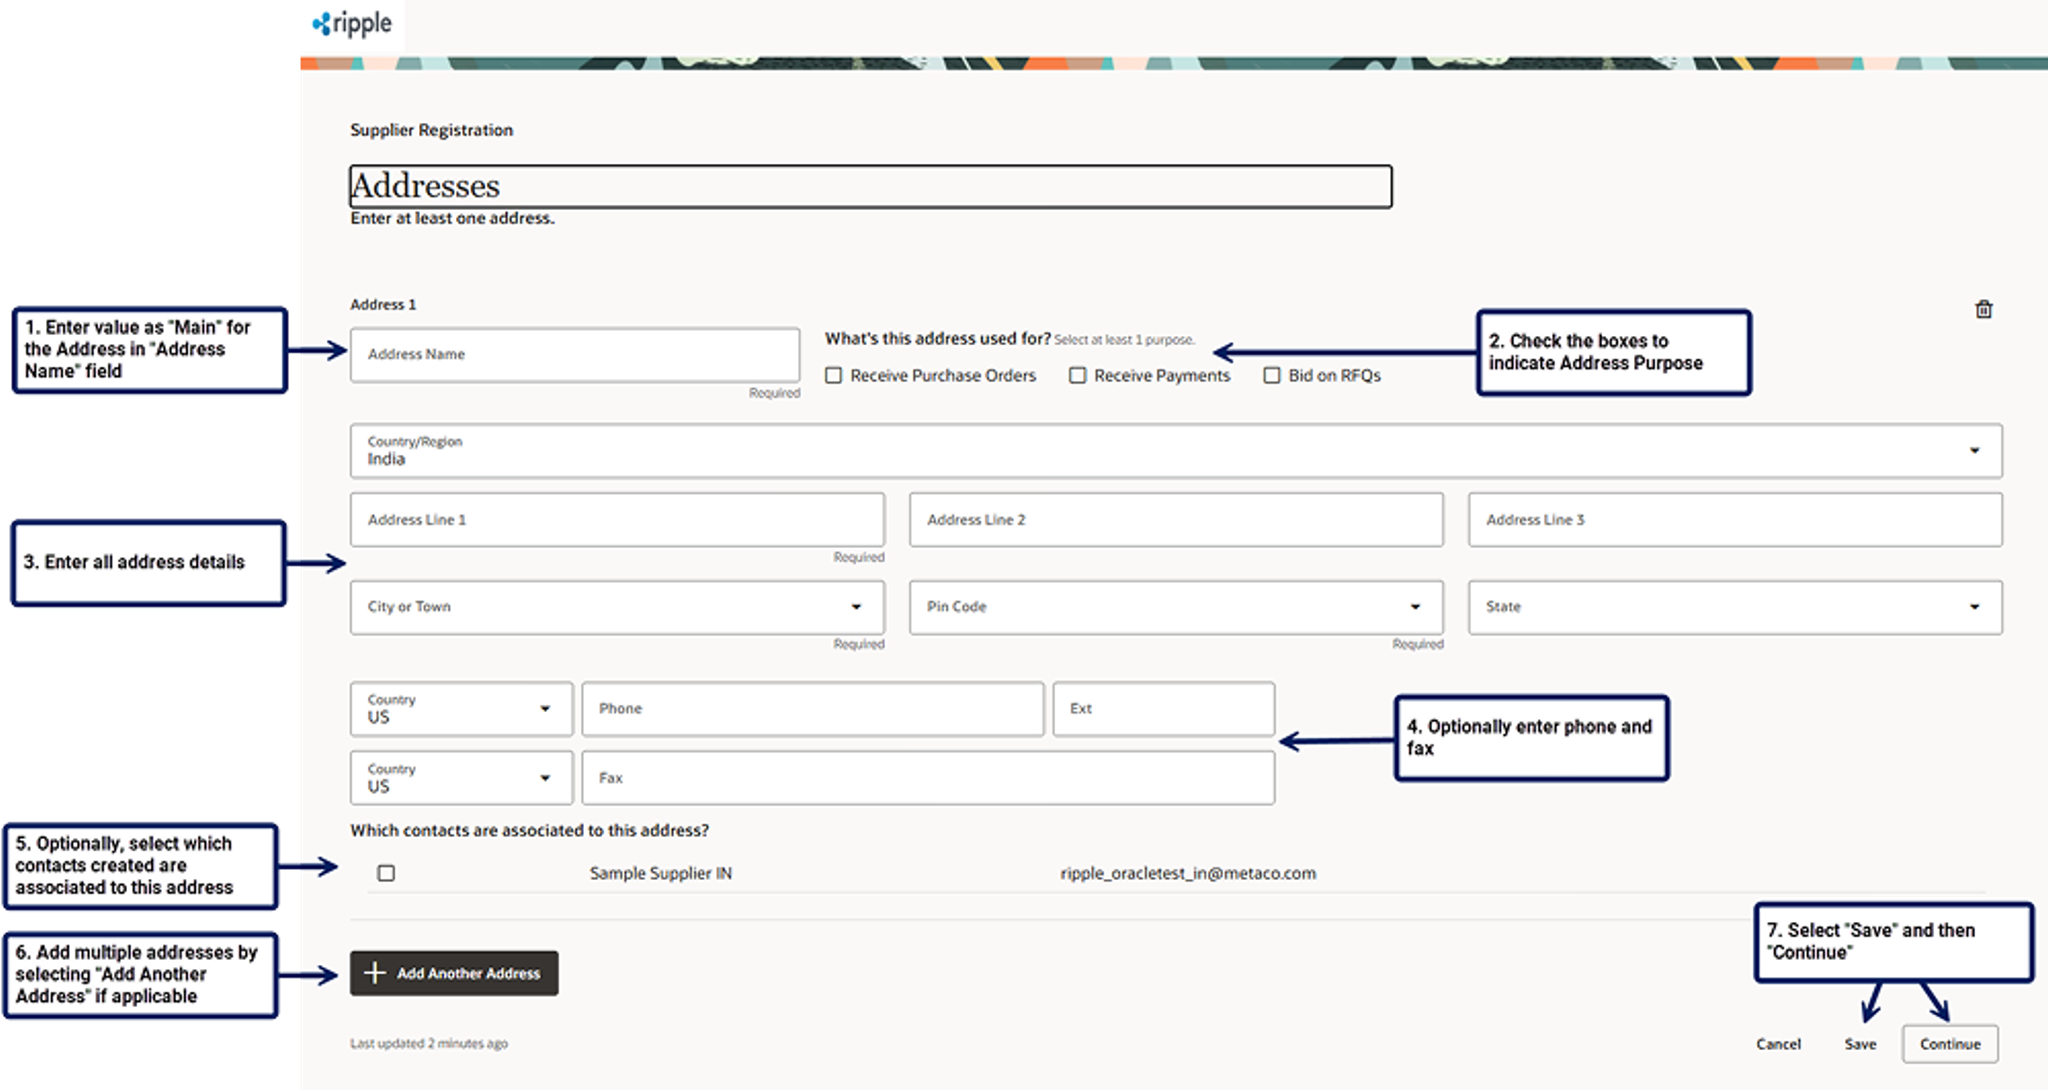Click the Ripple logo
This screenshot has width=2048, height=1090.
click(x=352, y=23)
